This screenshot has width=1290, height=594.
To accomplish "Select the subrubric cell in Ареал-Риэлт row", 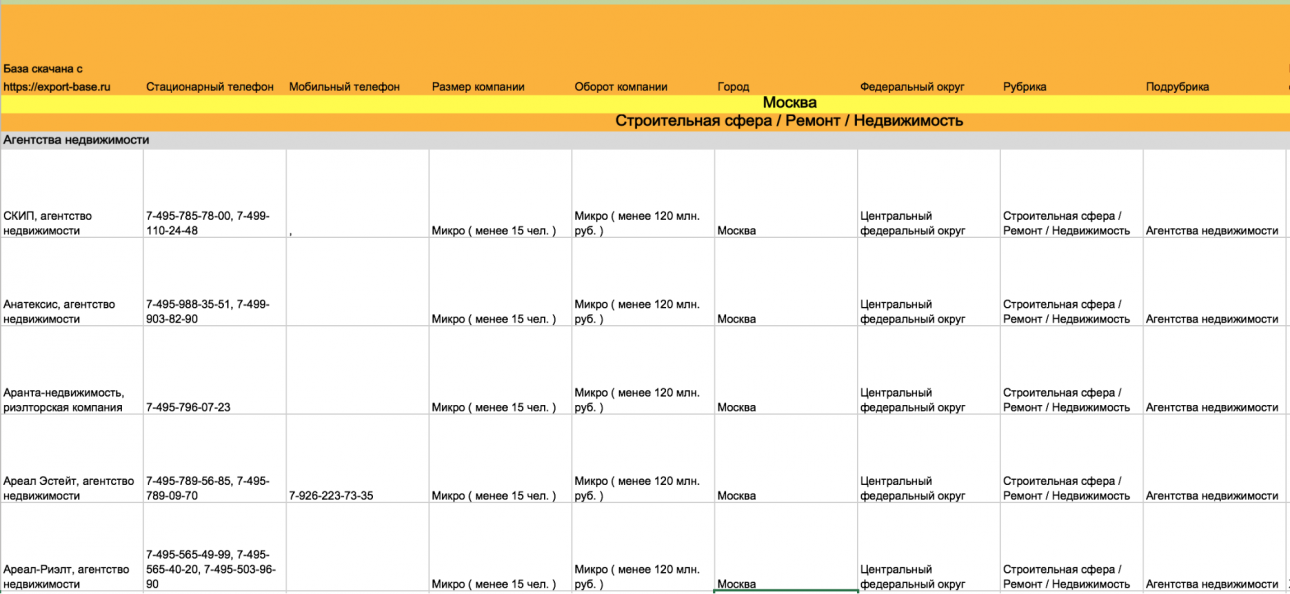I will pyautogui.click(x=1215, y=547).
